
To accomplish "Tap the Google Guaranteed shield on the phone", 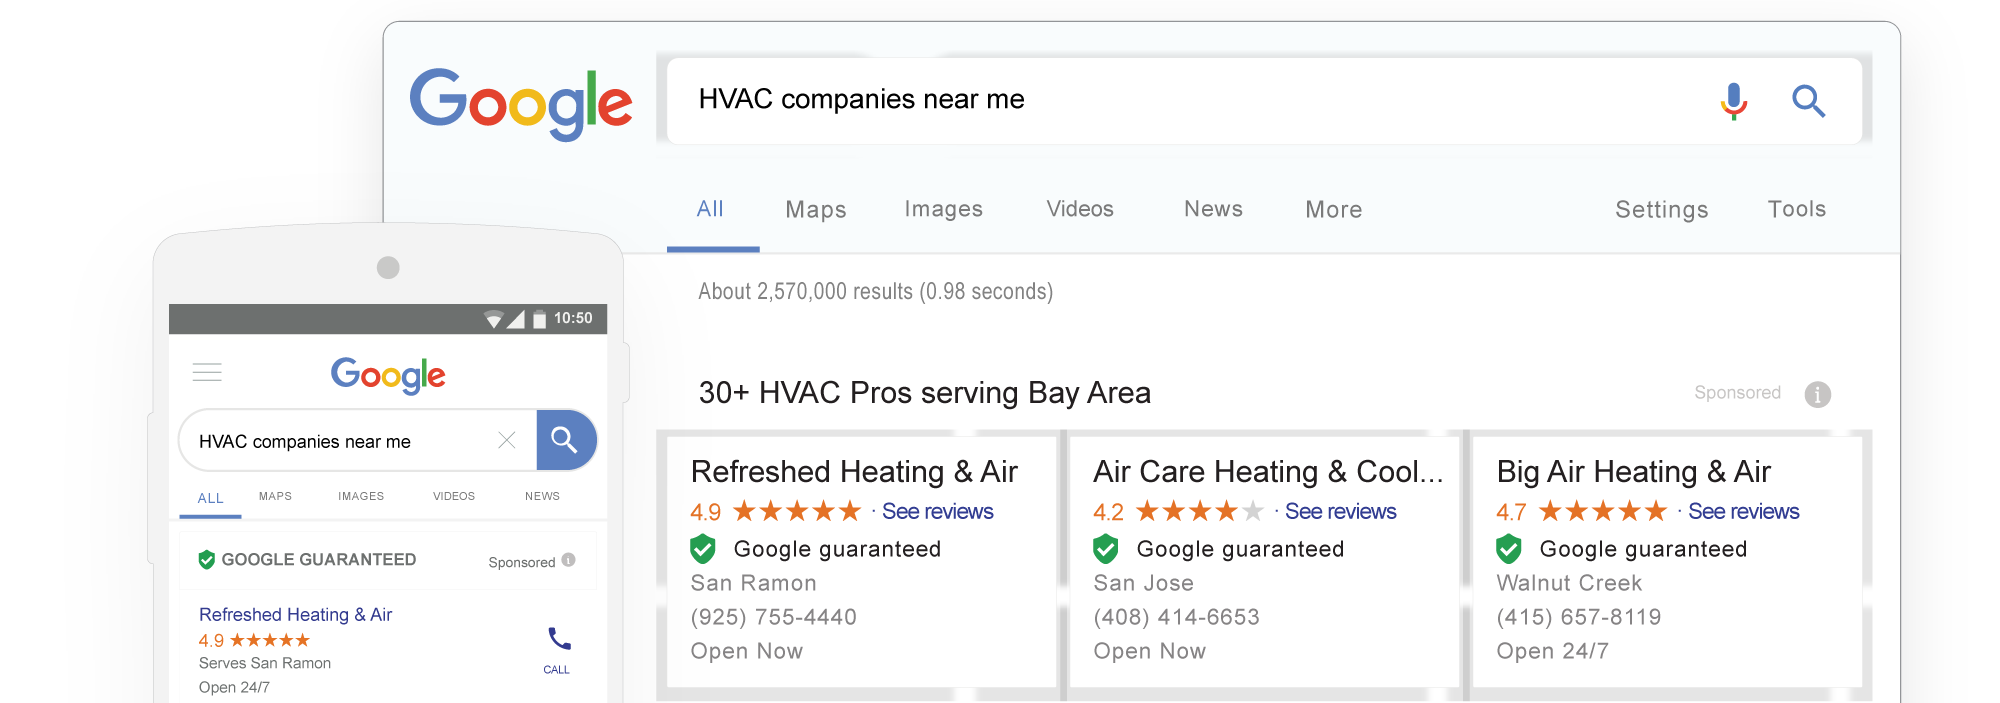I will (207, 560).
